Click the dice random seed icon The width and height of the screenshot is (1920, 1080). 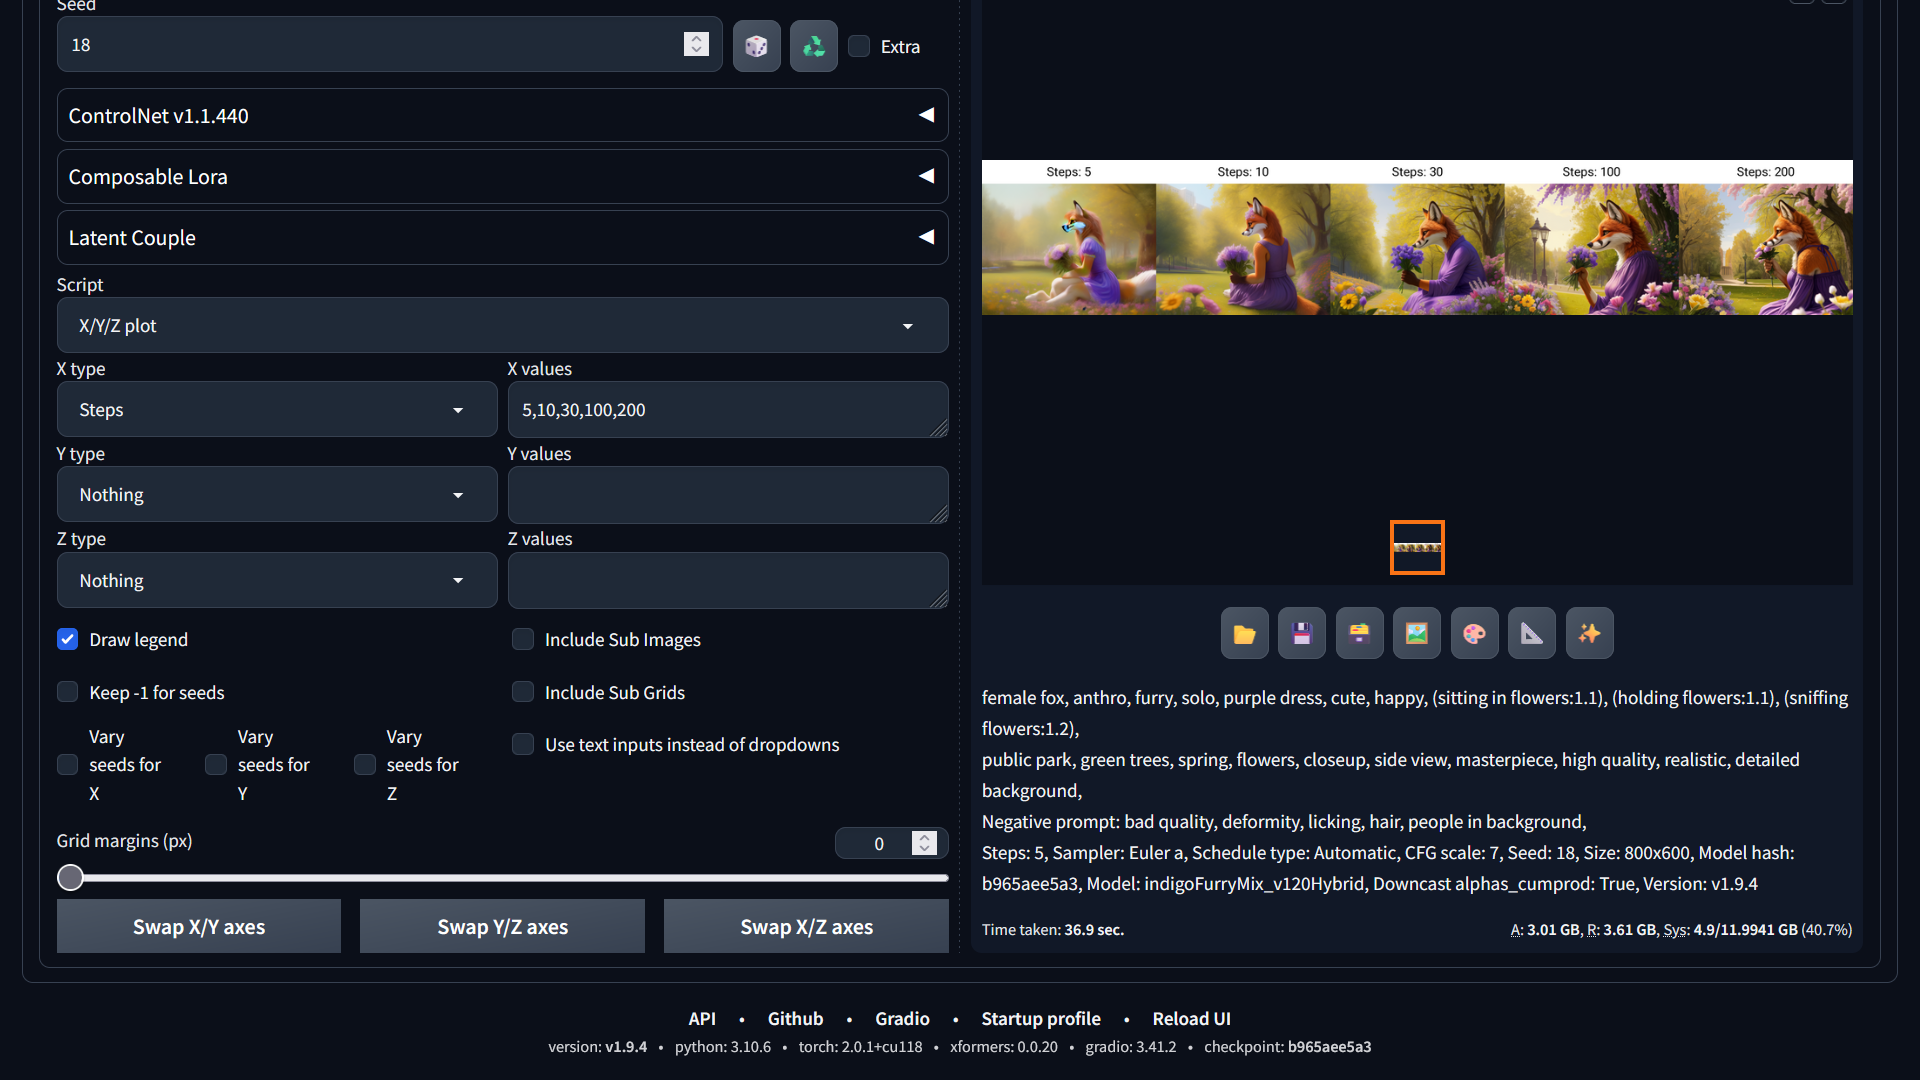tap(756, 46)
